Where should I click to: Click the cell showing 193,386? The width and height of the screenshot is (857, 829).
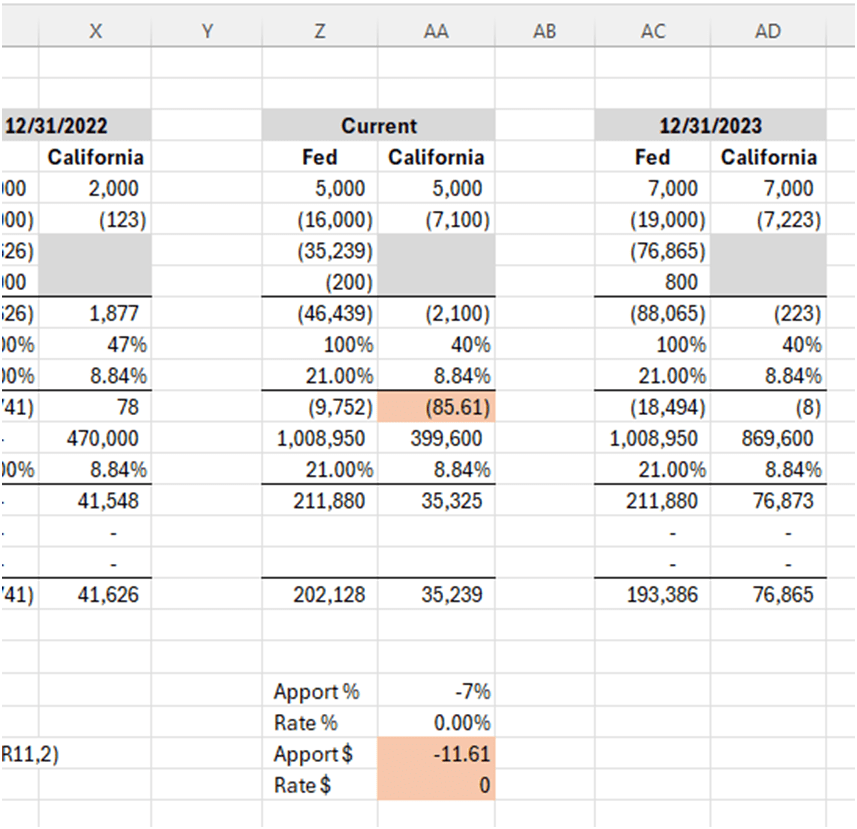pos(653,595)
